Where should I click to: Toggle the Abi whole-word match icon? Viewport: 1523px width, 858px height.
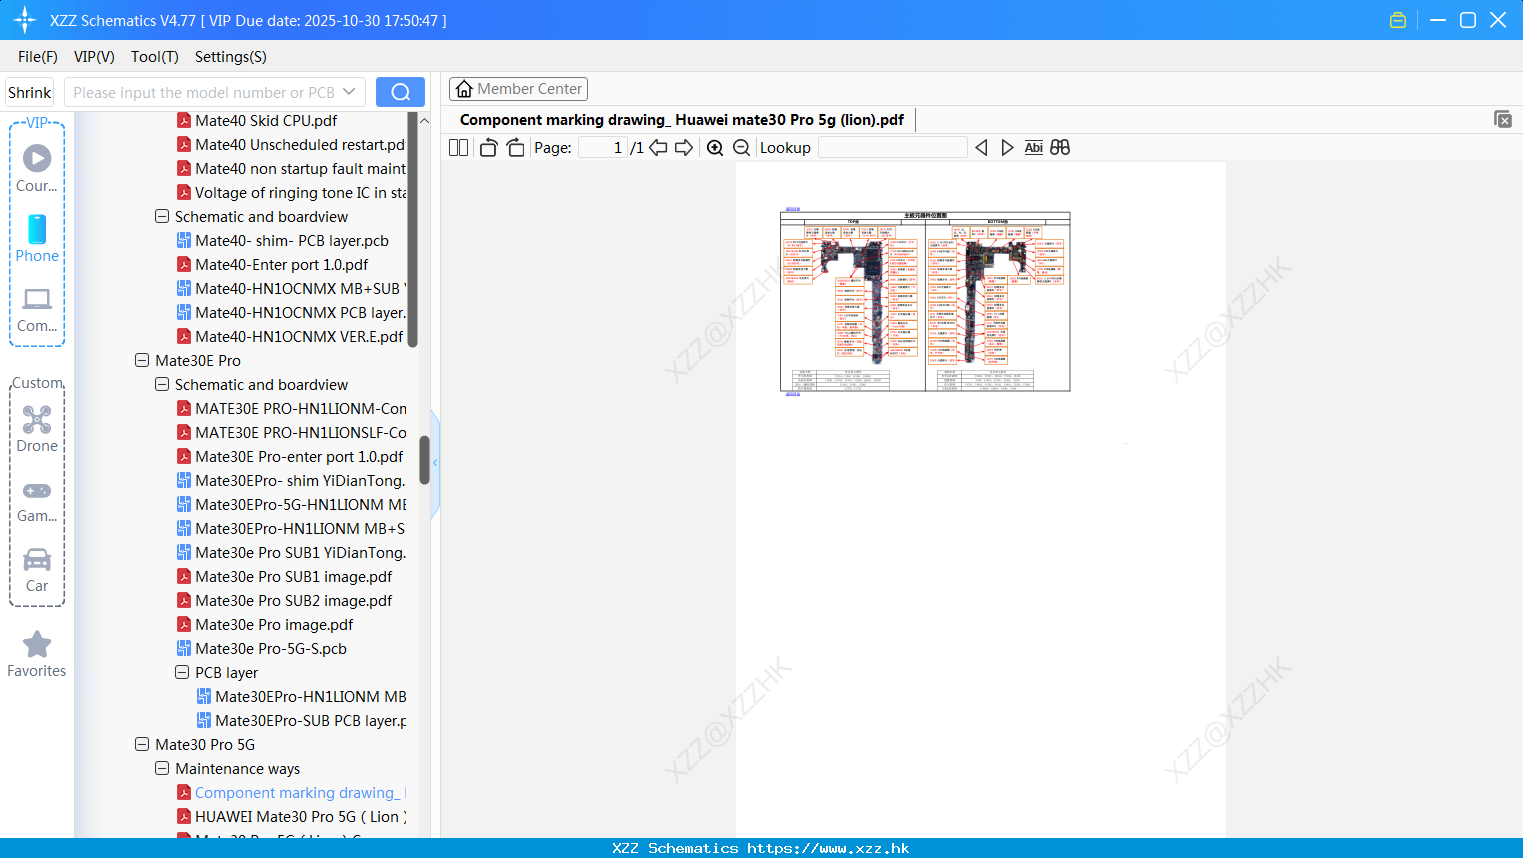tap(1033, 147)
